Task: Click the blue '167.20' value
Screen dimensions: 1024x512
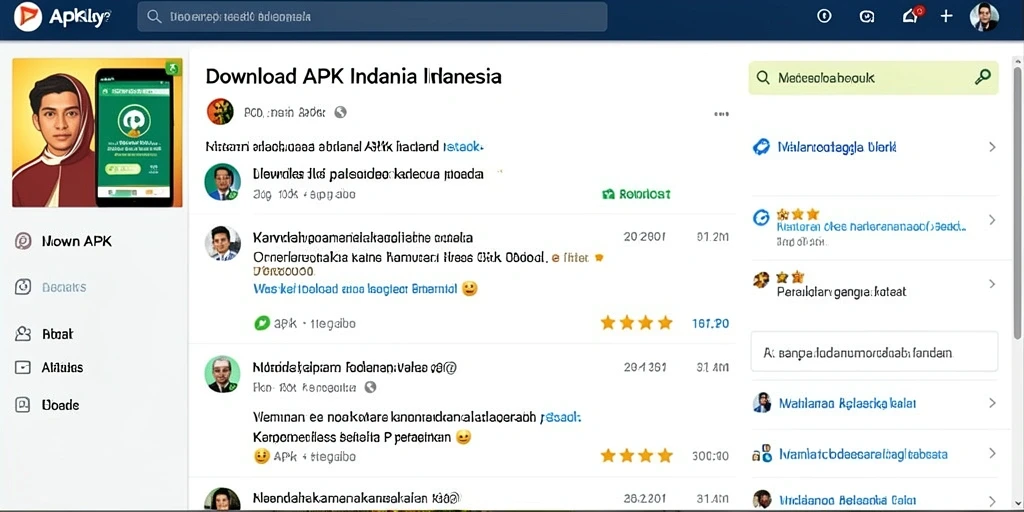Action: (x=710, y=323)
